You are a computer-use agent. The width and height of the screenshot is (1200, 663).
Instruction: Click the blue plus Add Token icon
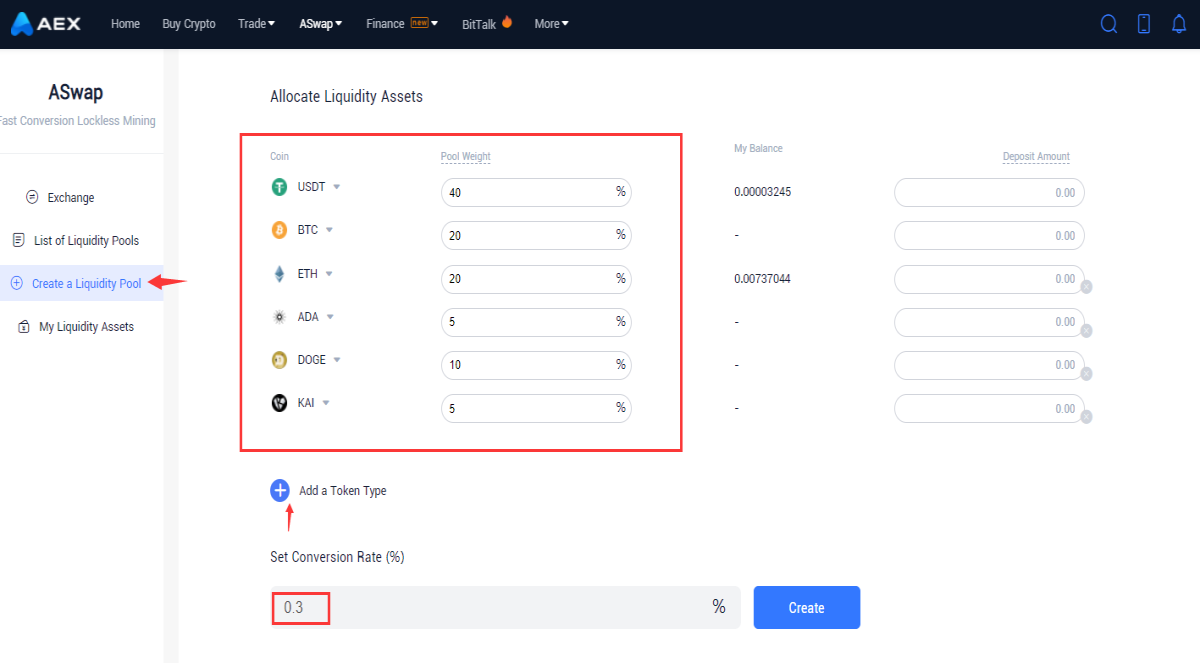[280, 490]
